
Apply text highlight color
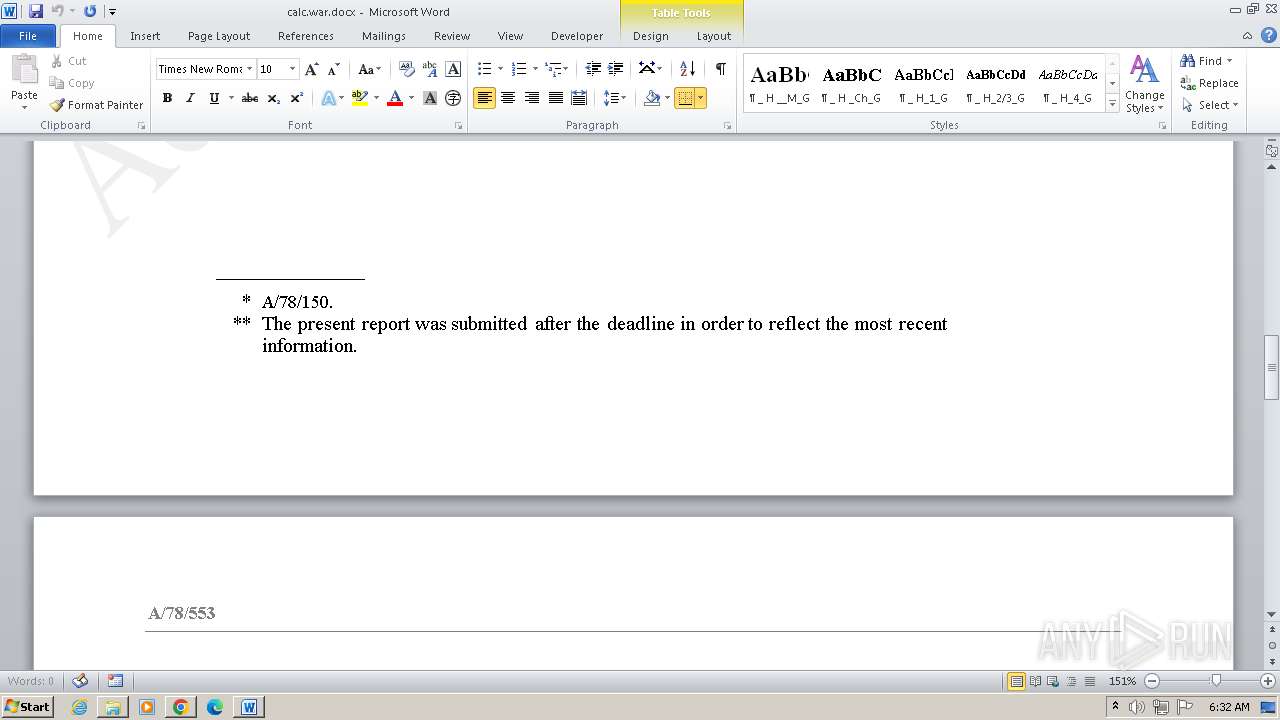[360, 98]
